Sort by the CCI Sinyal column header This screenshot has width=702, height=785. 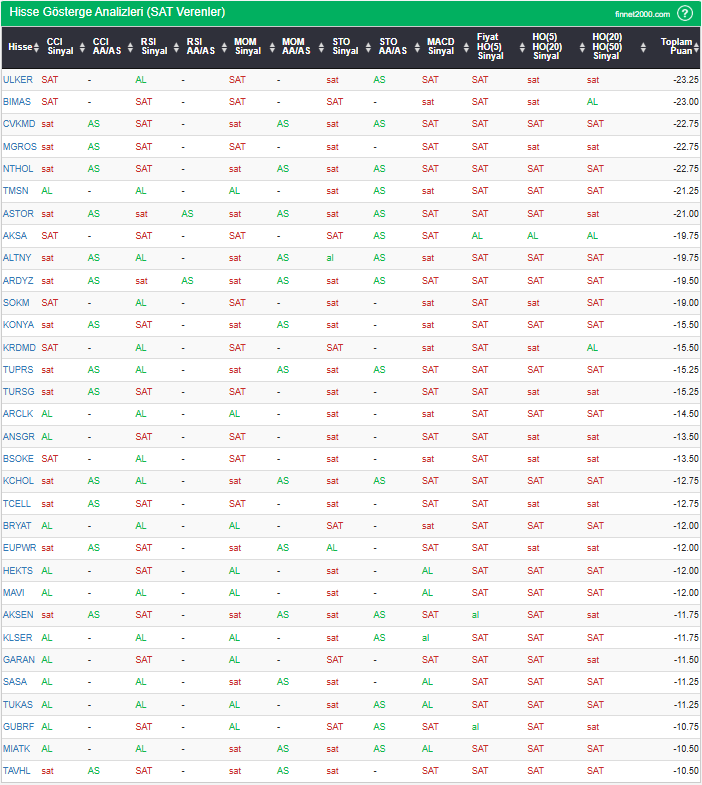coord(60,46)
